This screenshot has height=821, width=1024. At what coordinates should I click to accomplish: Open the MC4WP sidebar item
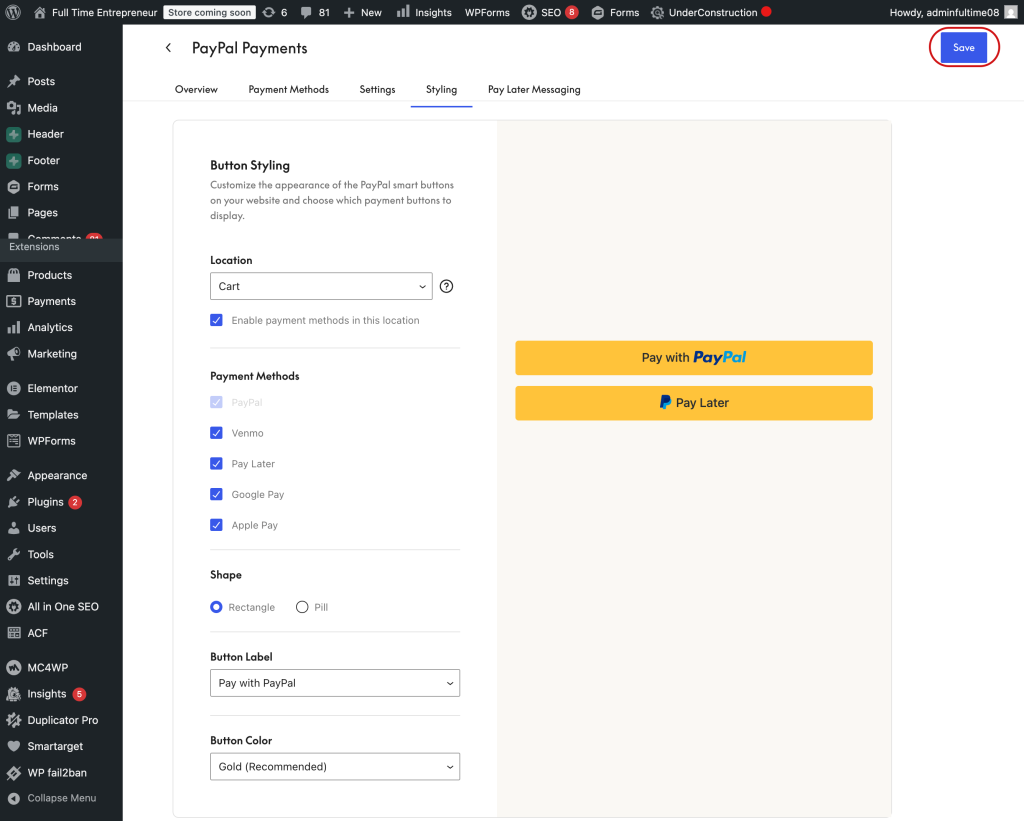pos(48,668)
